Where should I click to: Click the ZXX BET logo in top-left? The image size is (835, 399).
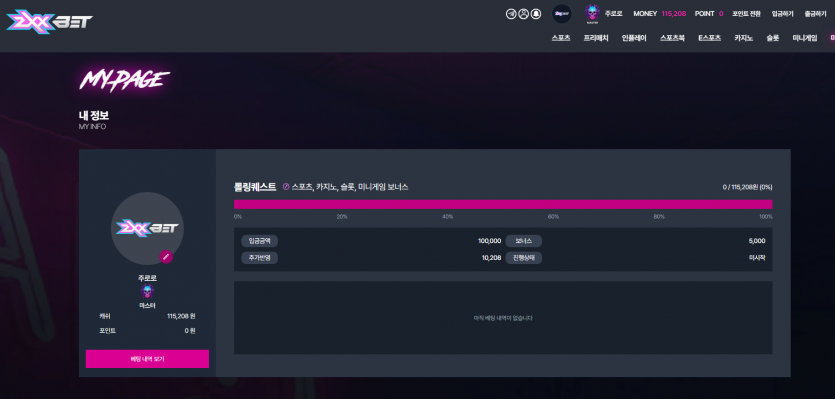[x=50, y=21]
